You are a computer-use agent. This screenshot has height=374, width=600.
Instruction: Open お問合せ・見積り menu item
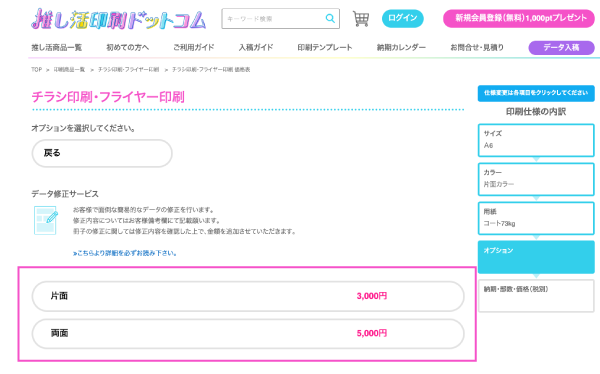pos(477,47)
